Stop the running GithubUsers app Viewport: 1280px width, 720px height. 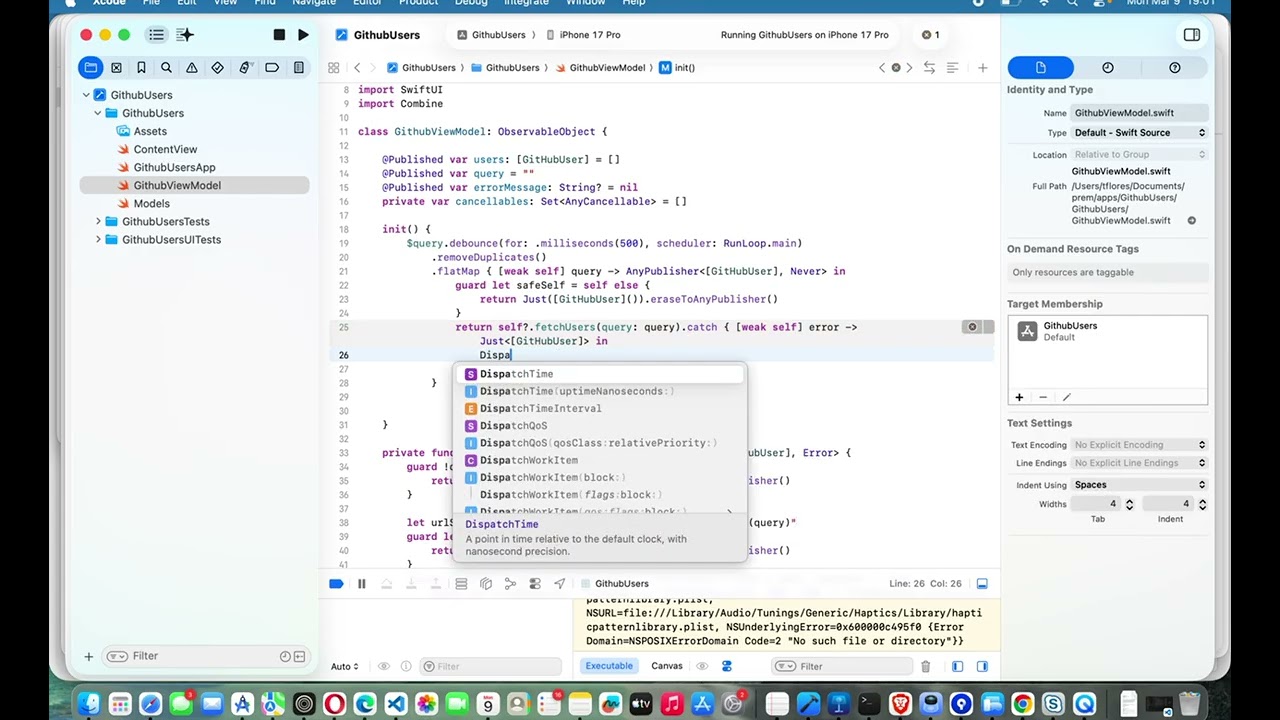(279, 35)
